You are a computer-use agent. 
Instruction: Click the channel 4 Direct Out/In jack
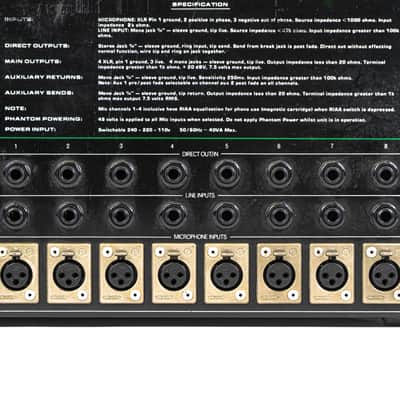[173, 174]
